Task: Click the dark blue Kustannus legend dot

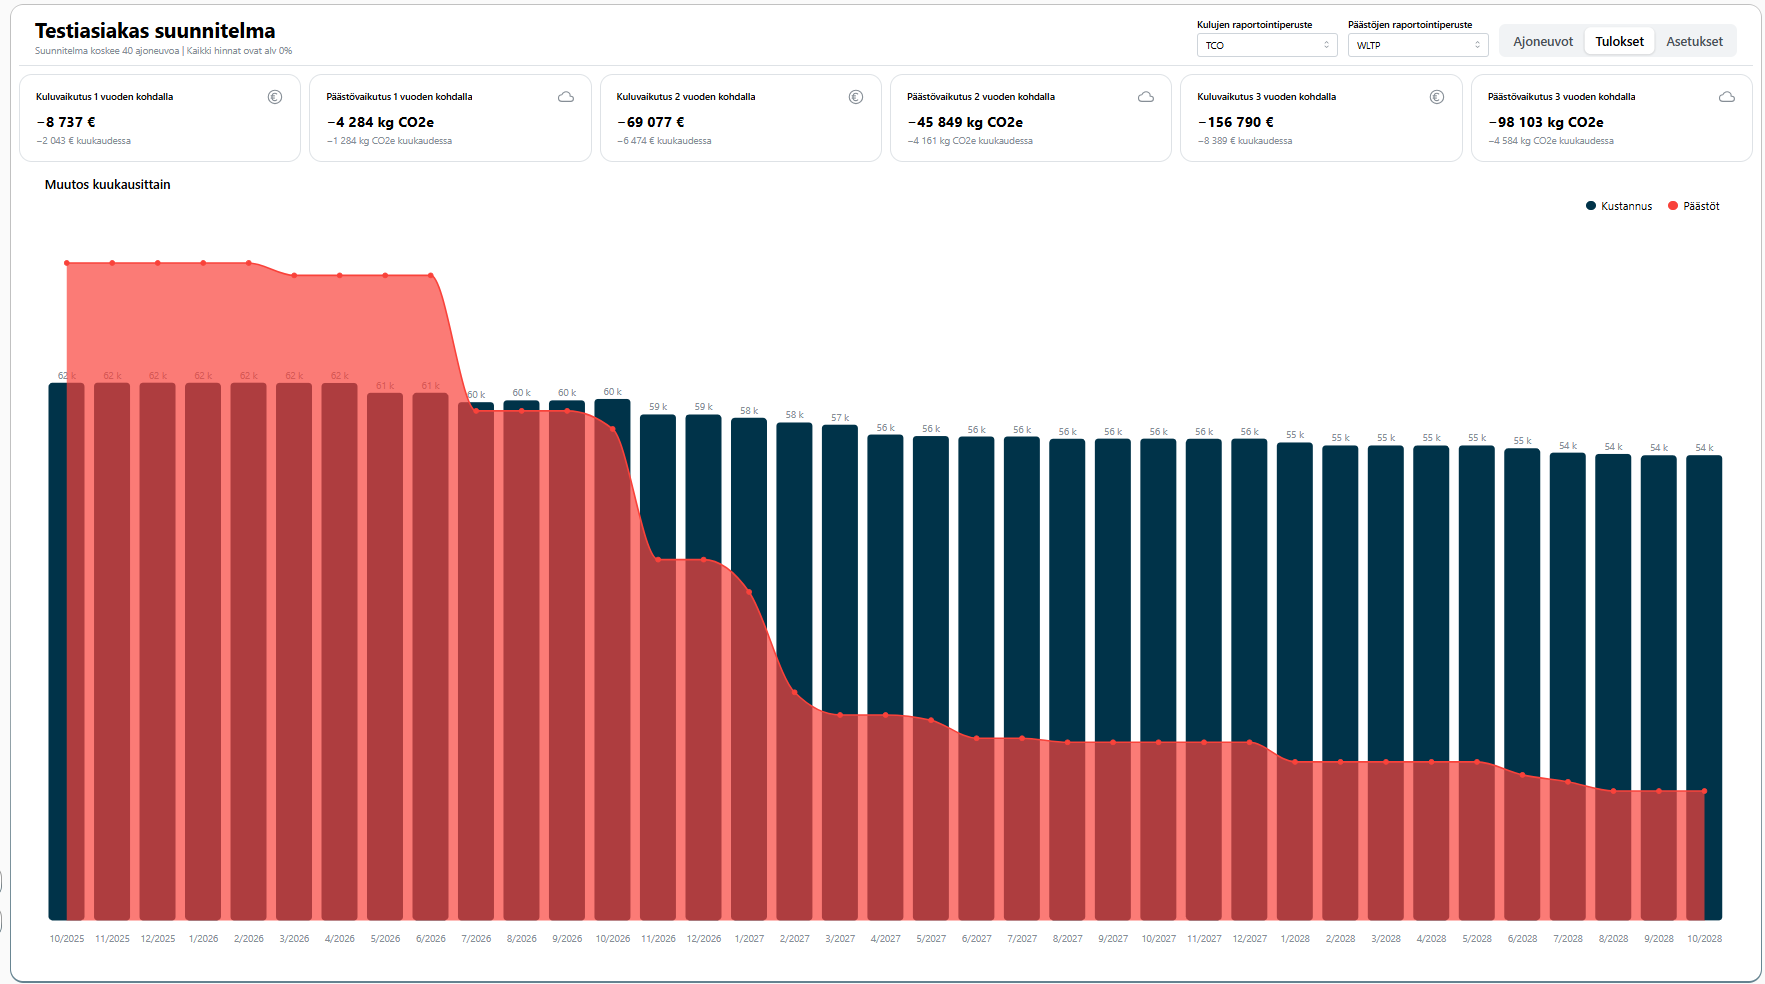Action: (1591, 206)
